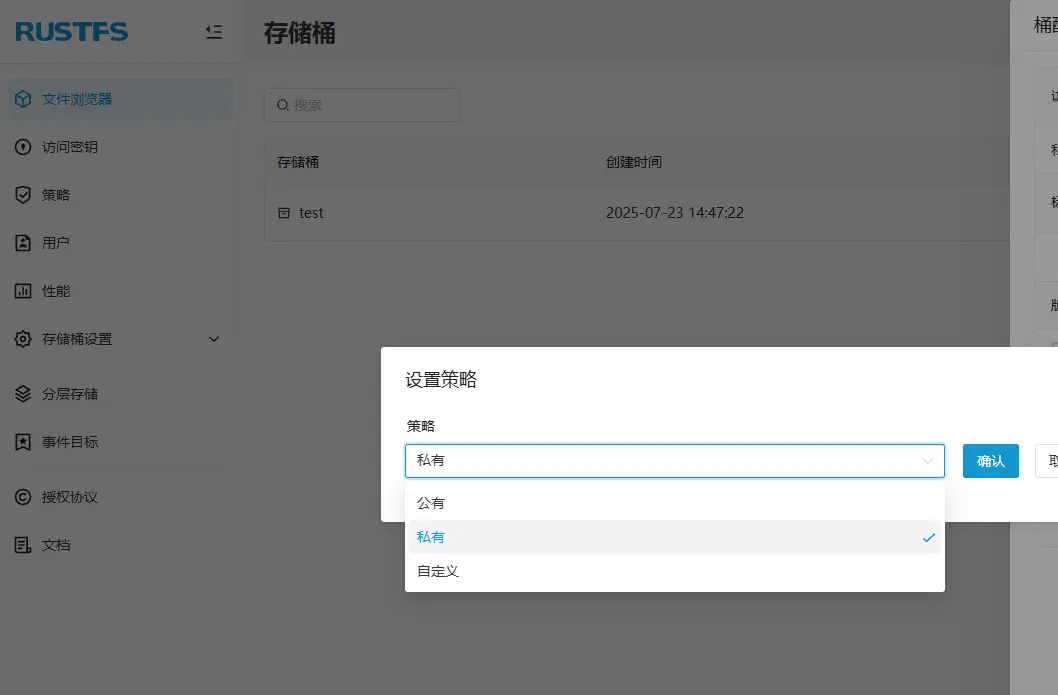Click the 用户 users sidebar icon
Screen dimensions: 1058x695
pyautogui.click(x=23, y=242)
